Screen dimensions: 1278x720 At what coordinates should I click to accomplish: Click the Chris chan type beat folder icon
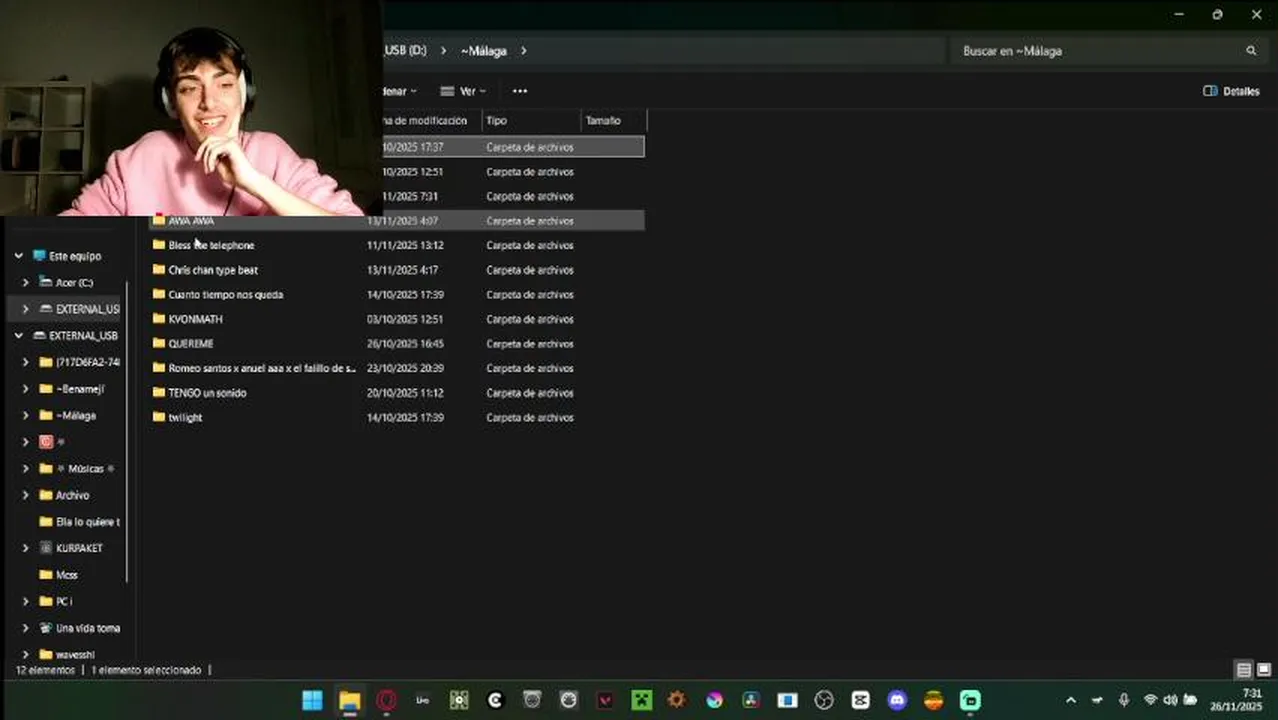pos(159,270)
